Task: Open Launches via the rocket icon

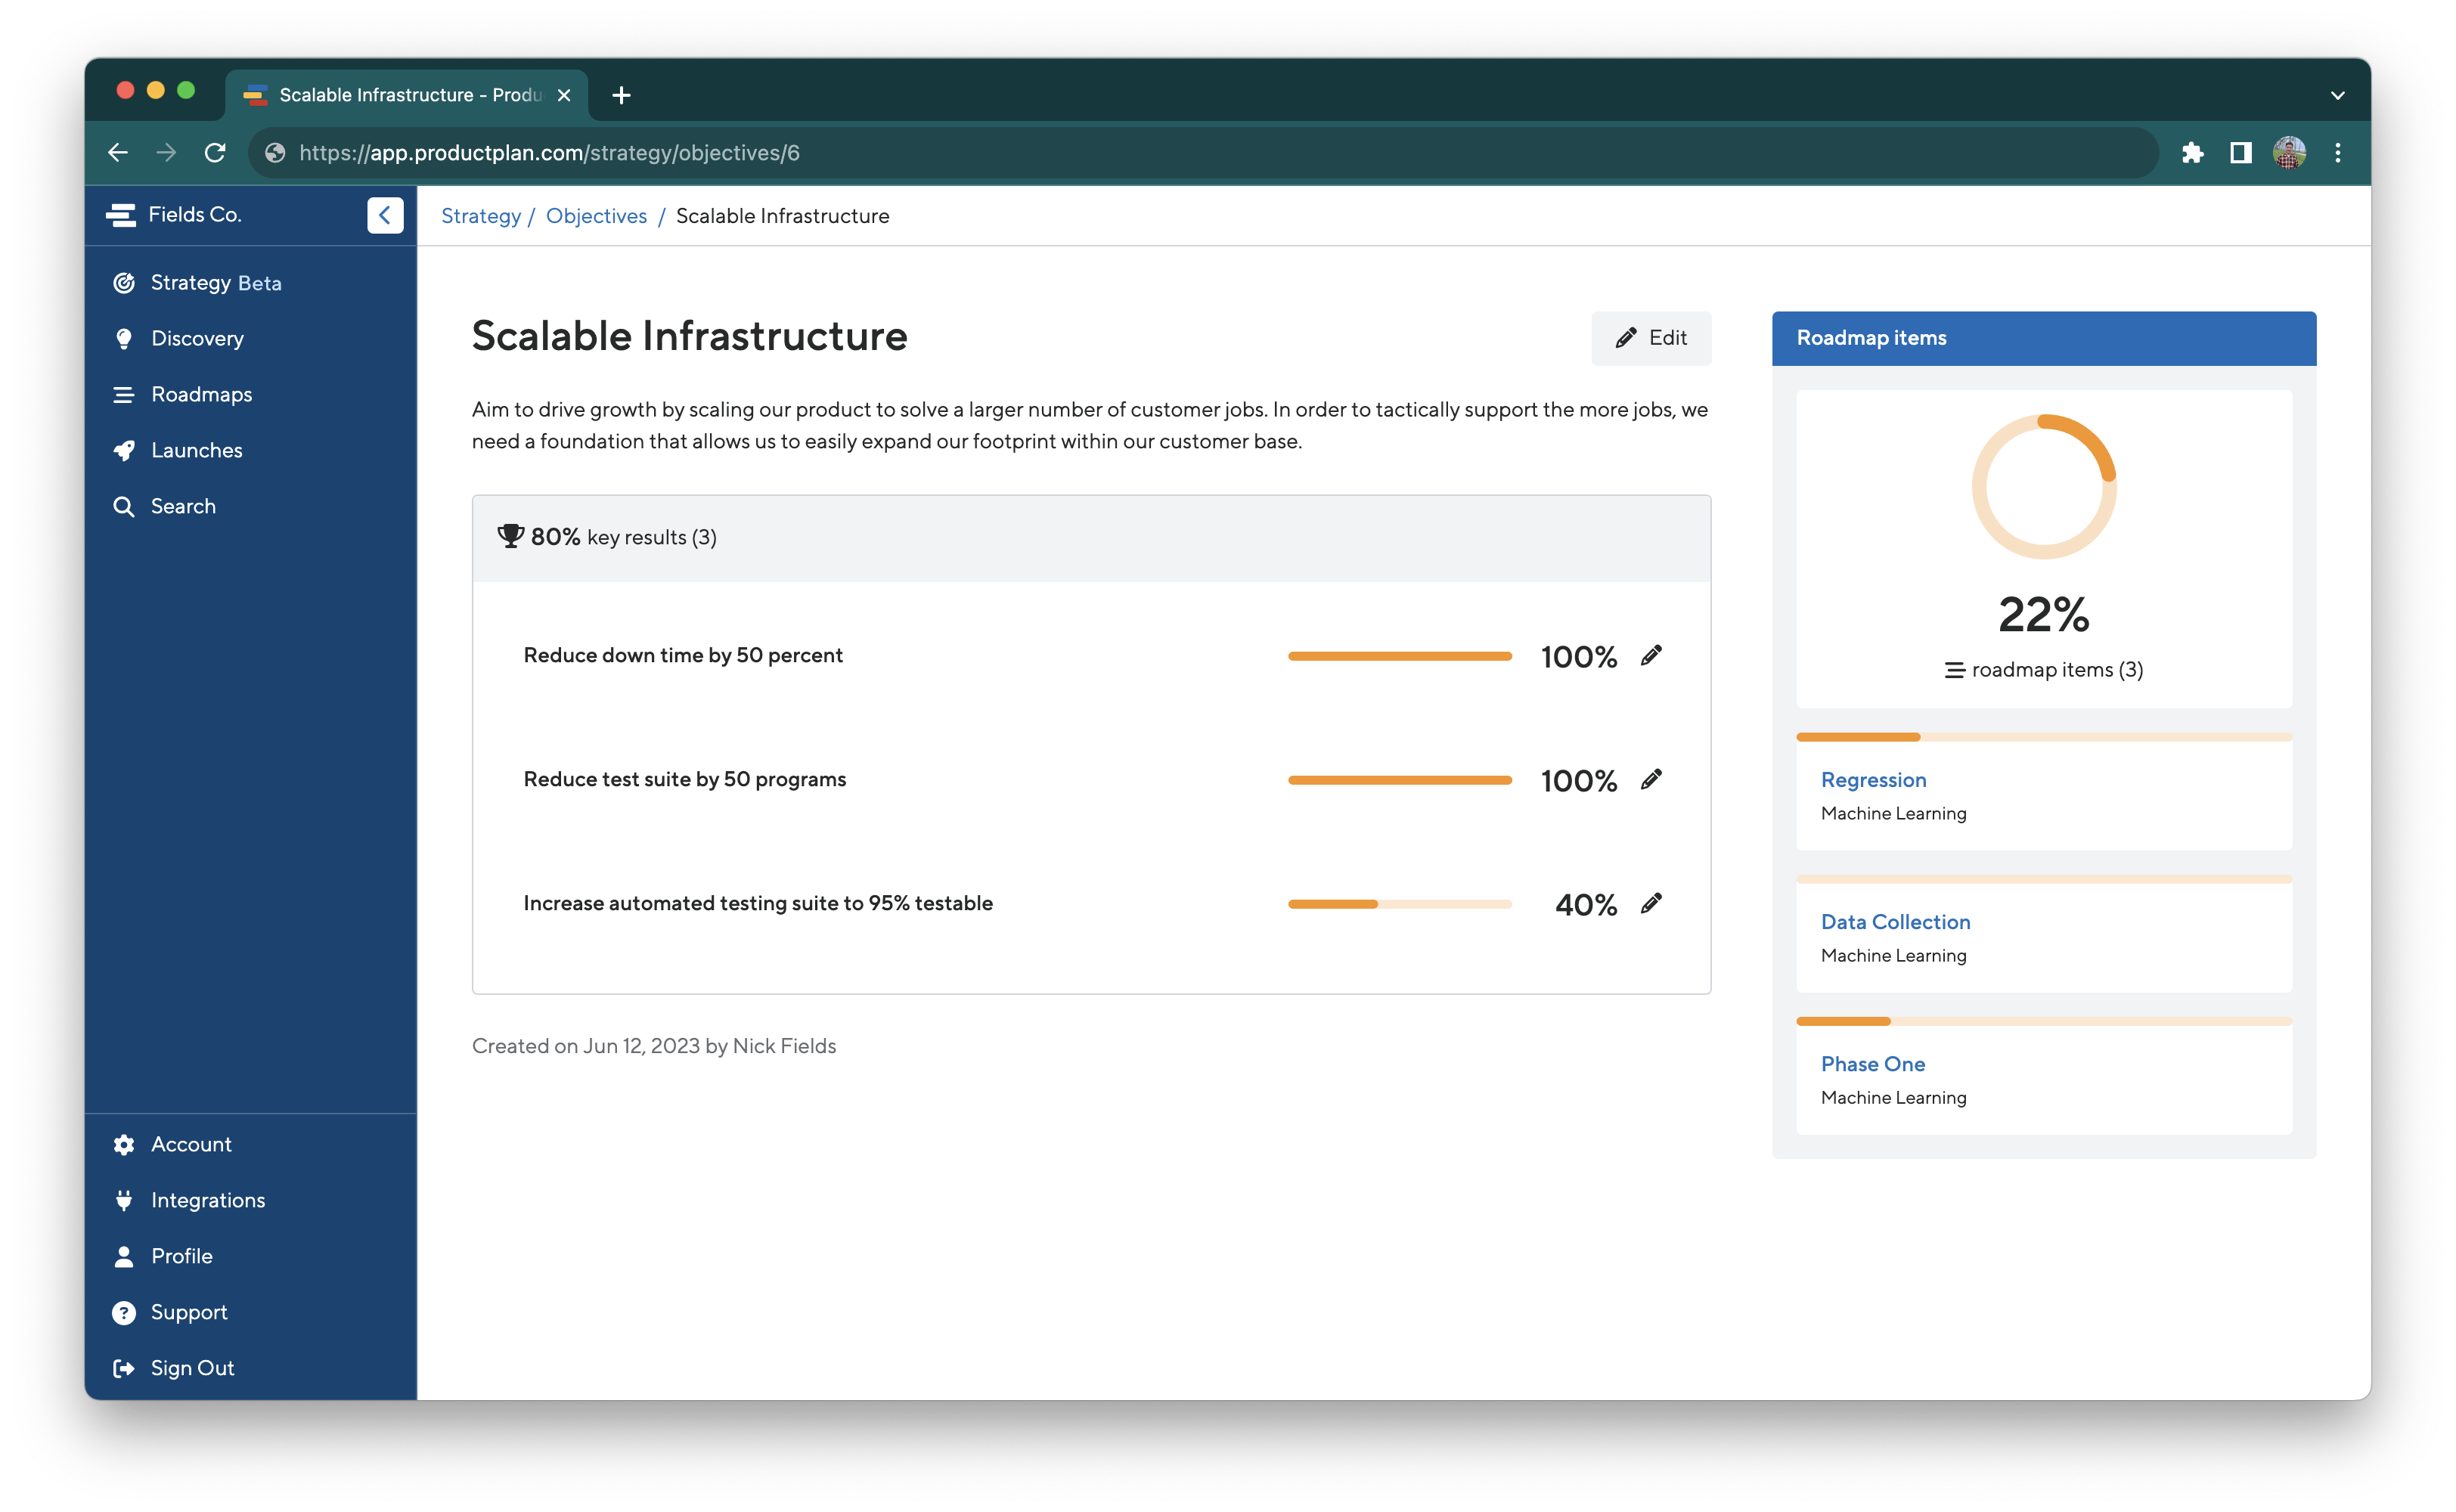Action: click(124, 450)
